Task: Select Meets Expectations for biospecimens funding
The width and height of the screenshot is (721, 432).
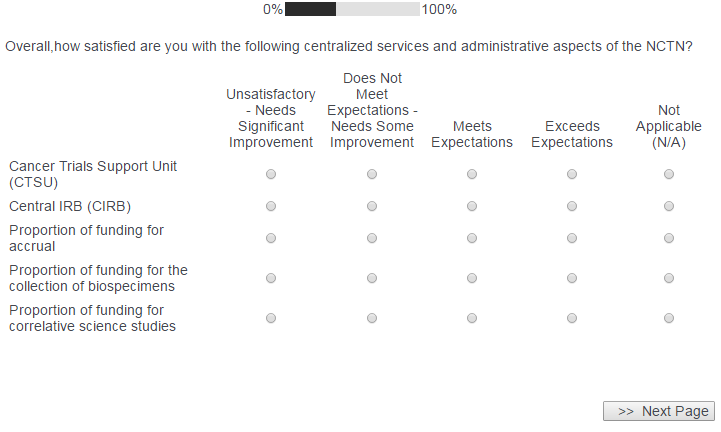Action: point(472,279)
